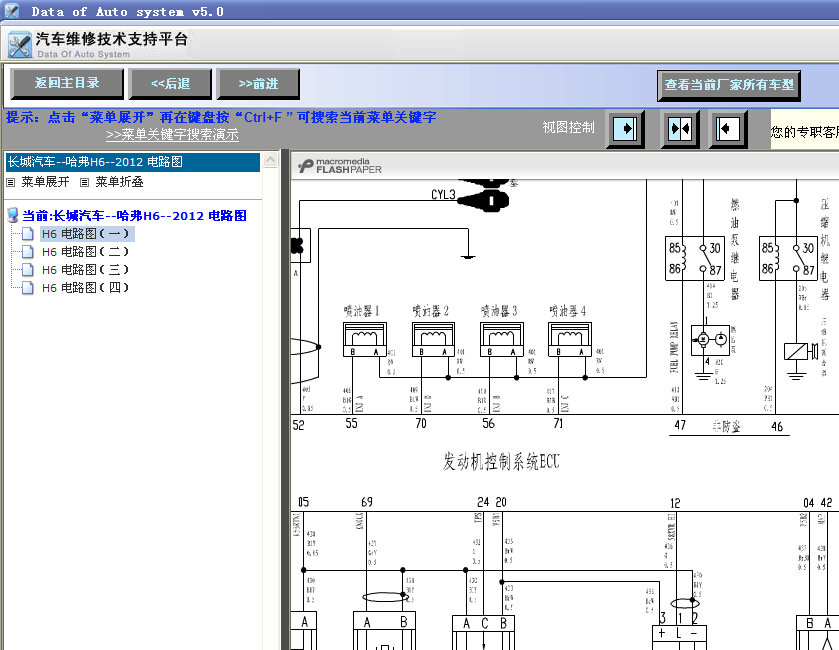Select the current node 长城汽车--哈弗H6--2012 电路图

[x=134, y=216]
